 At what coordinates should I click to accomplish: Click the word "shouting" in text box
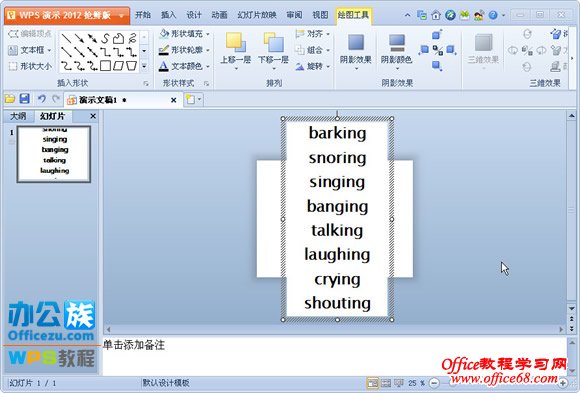pos(337,303)
